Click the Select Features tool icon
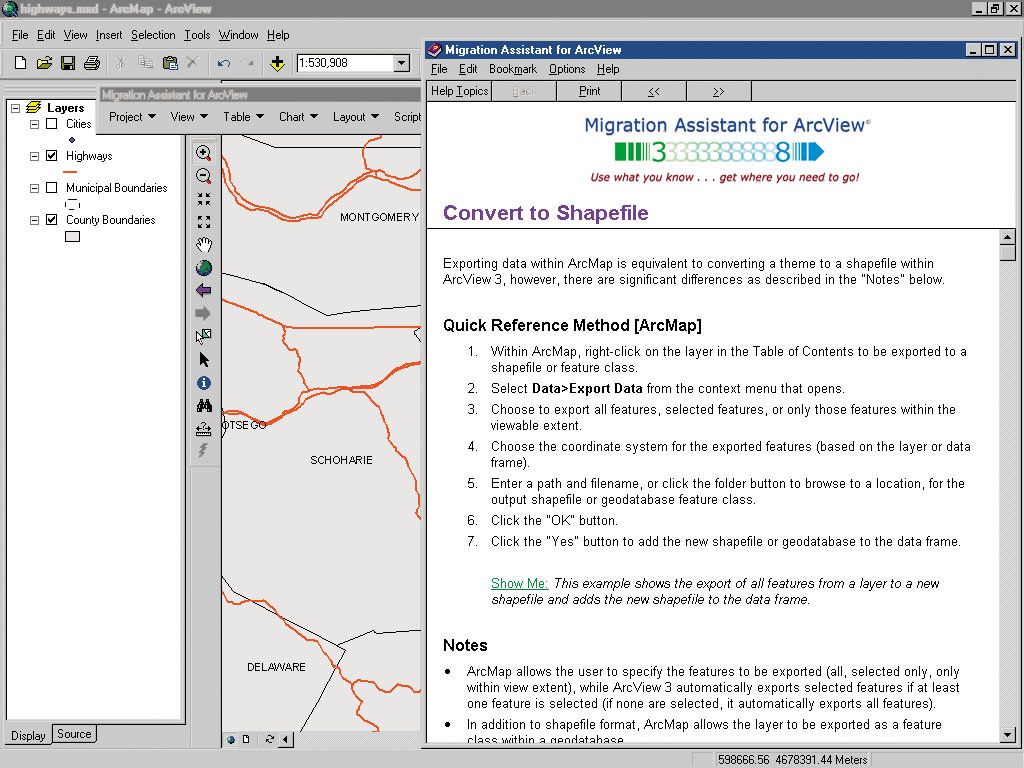This screenshot has width=1024, height=768. [x=204, y=336]
